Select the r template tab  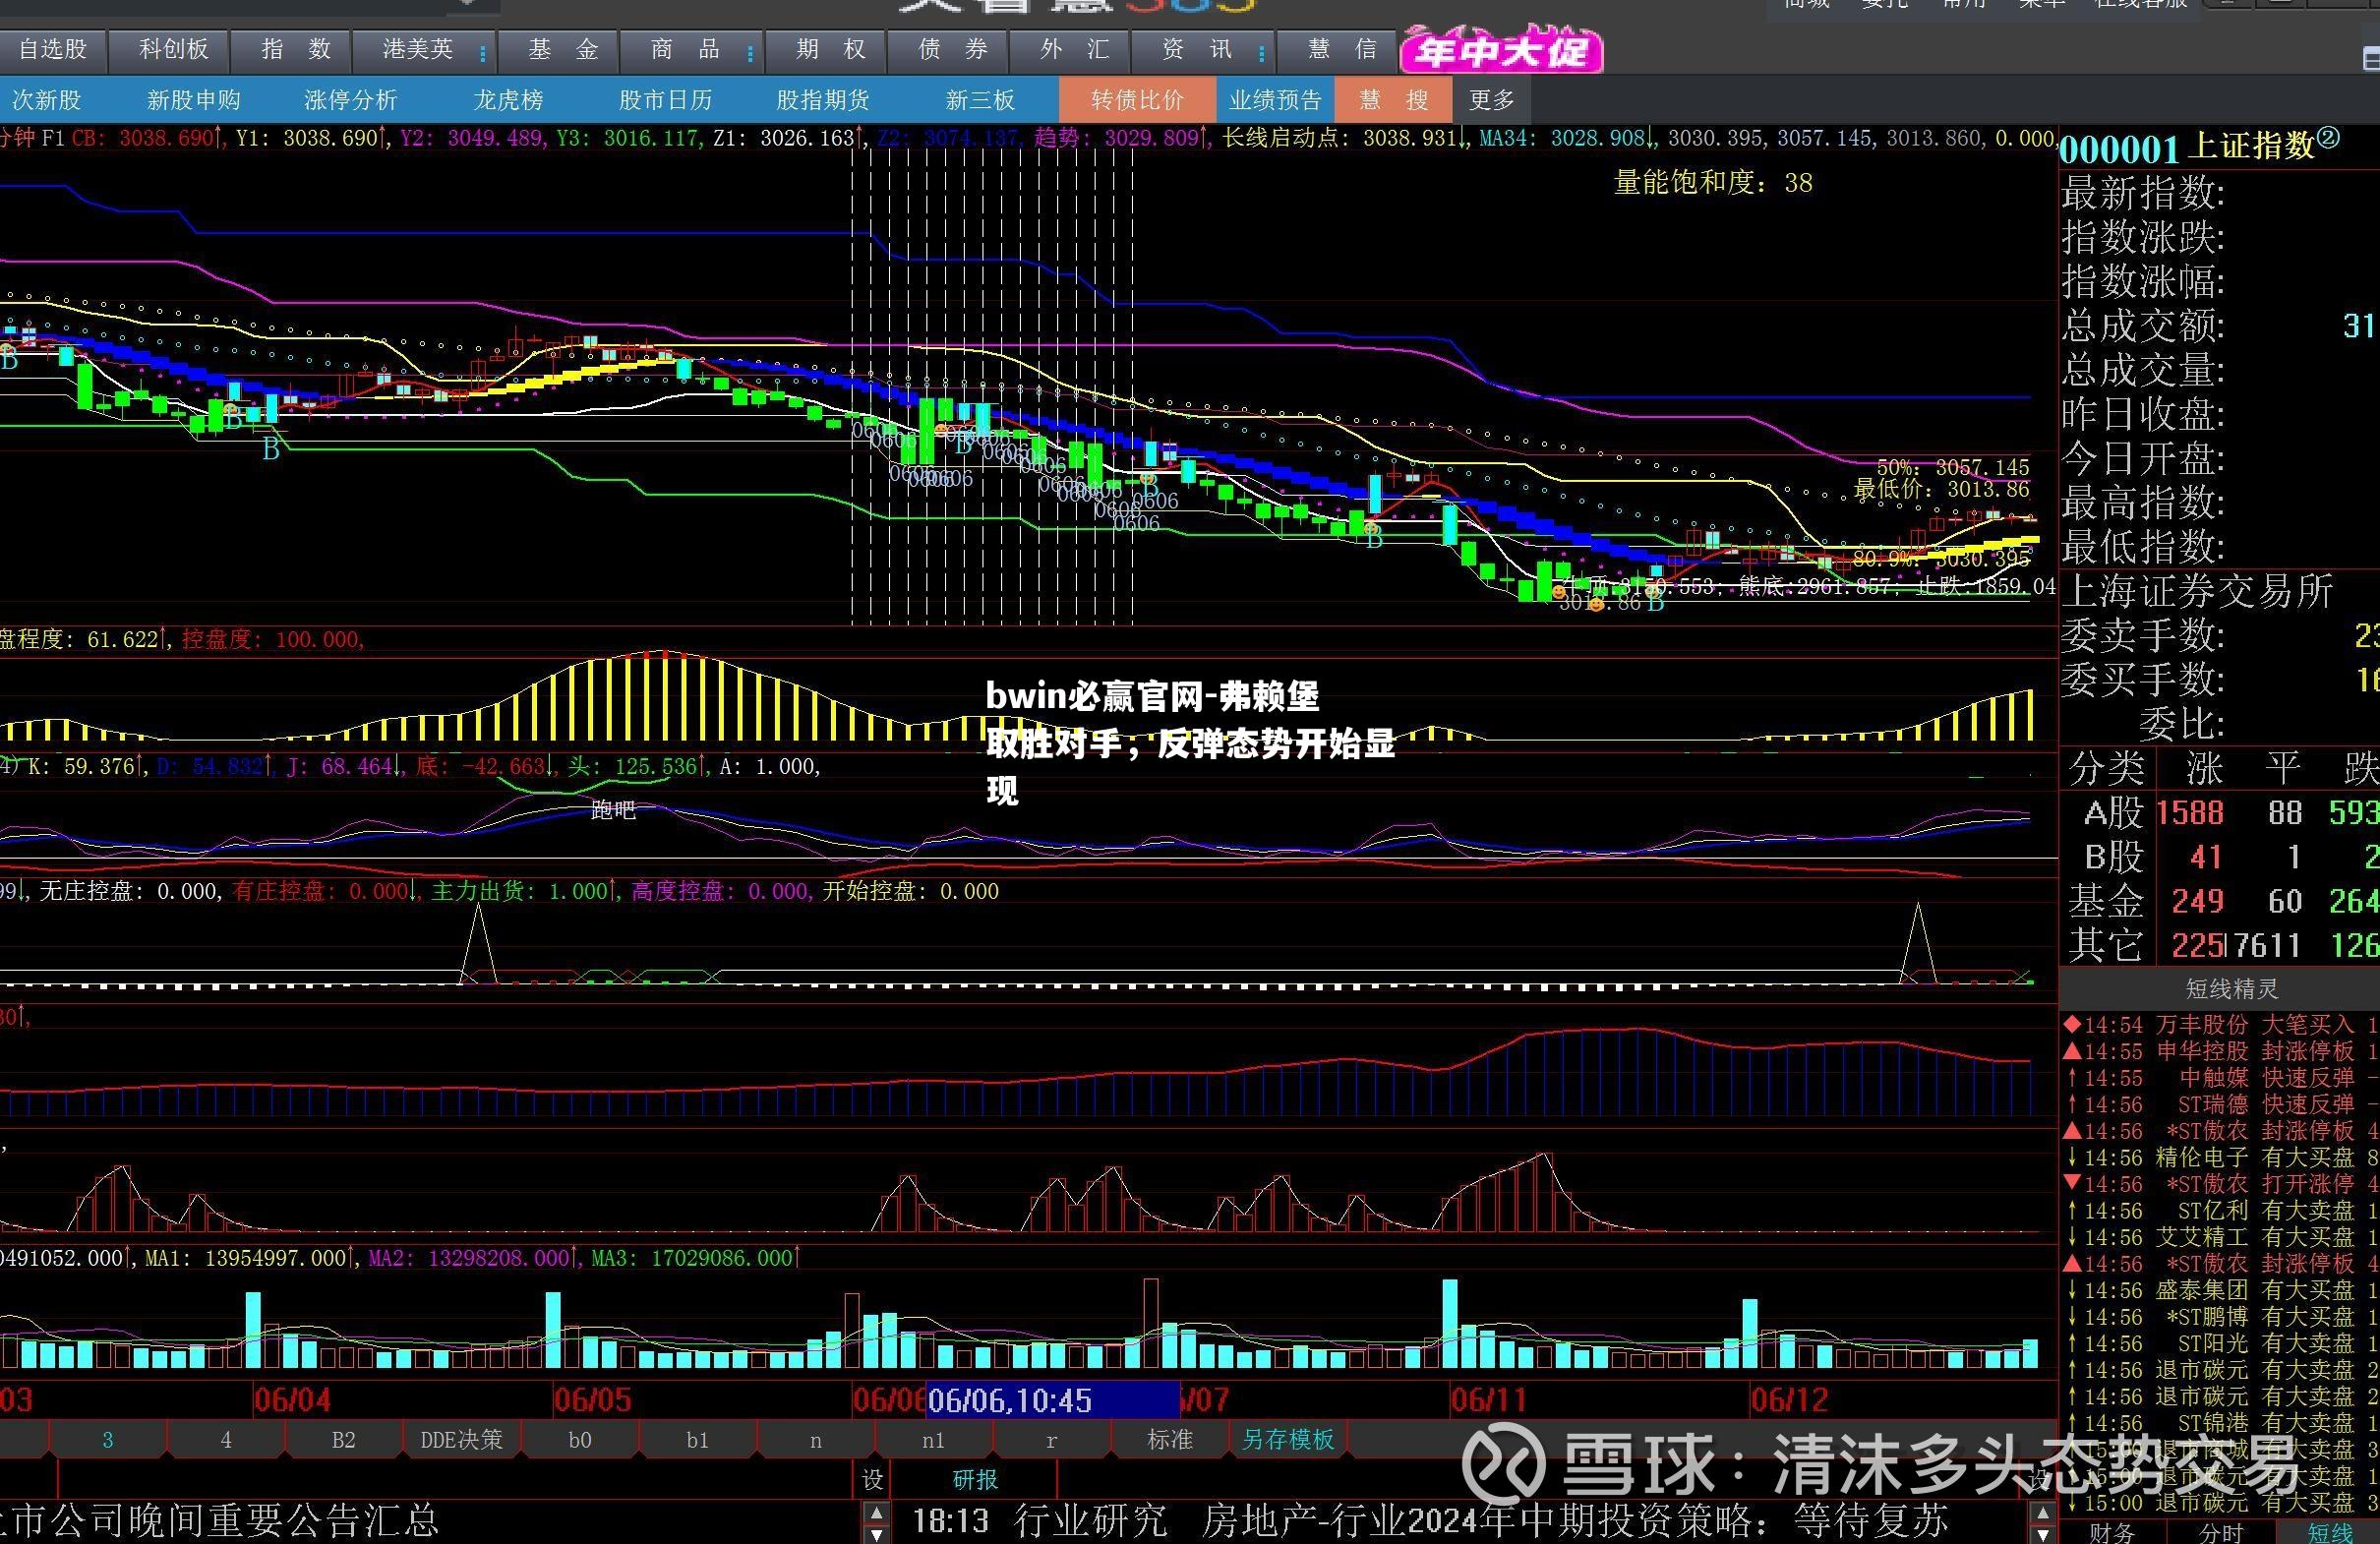[1051, 1439]
